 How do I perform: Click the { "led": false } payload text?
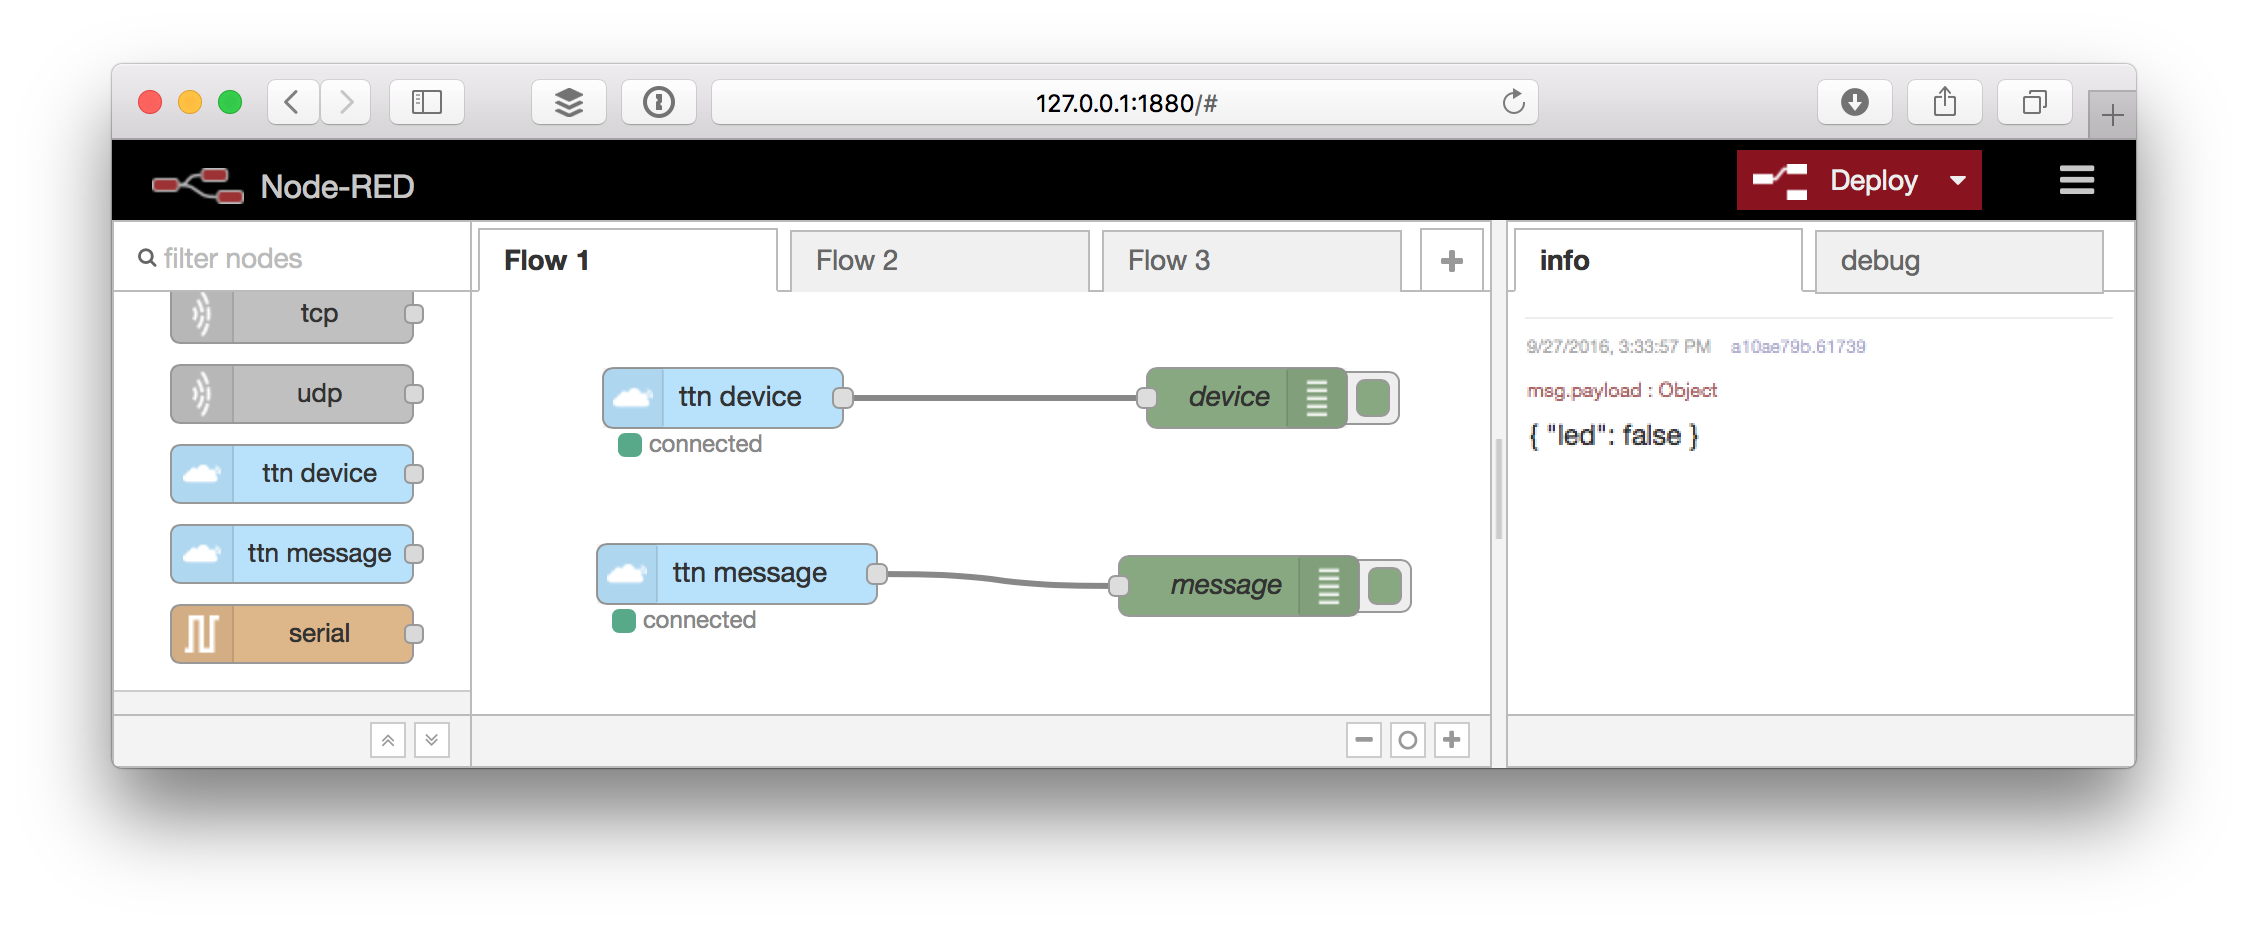pos(1613,436)
